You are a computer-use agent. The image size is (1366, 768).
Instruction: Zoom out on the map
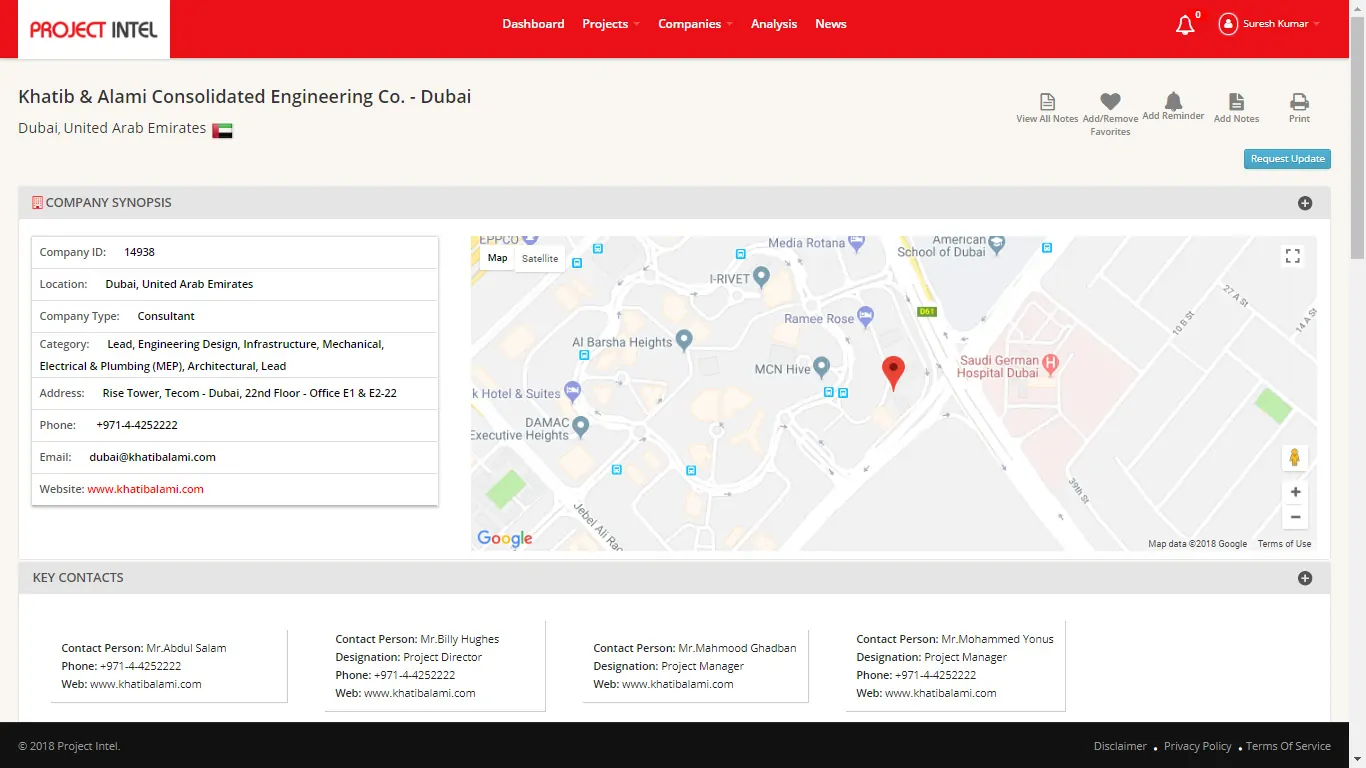(1295, 517)
